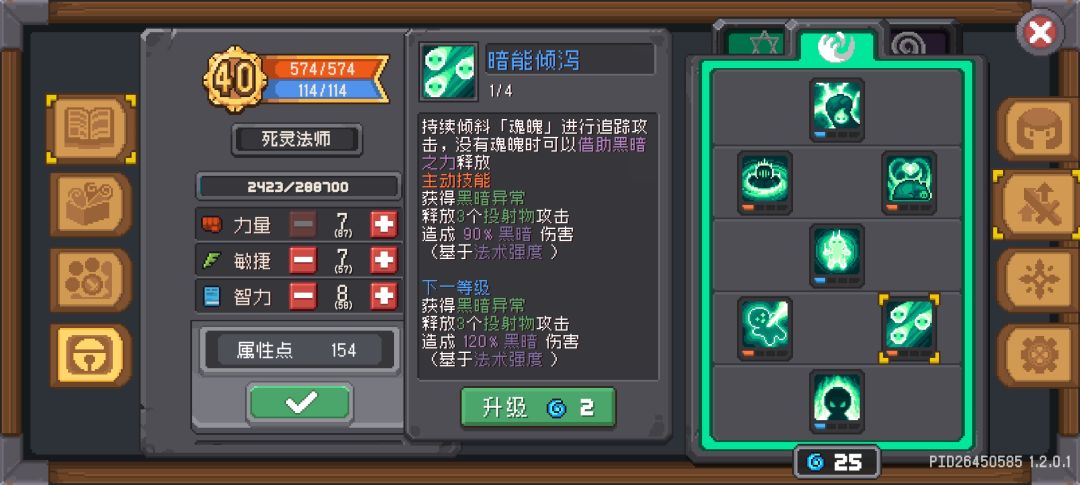Open the gear settings icon on right
Viewport: 1080px width, 485px height.
tap(1037, 355)
